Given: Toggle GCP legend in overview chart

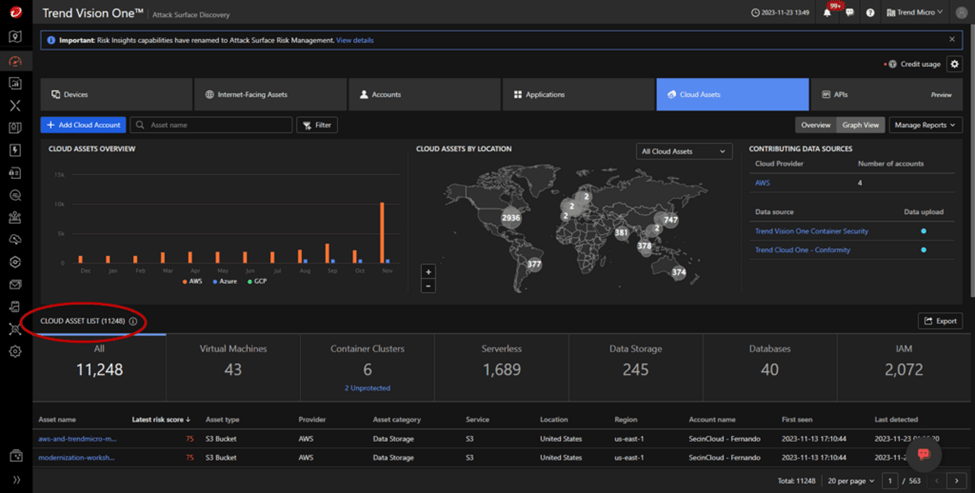Looking at the screenshot, I should click(x=257, y=282).
